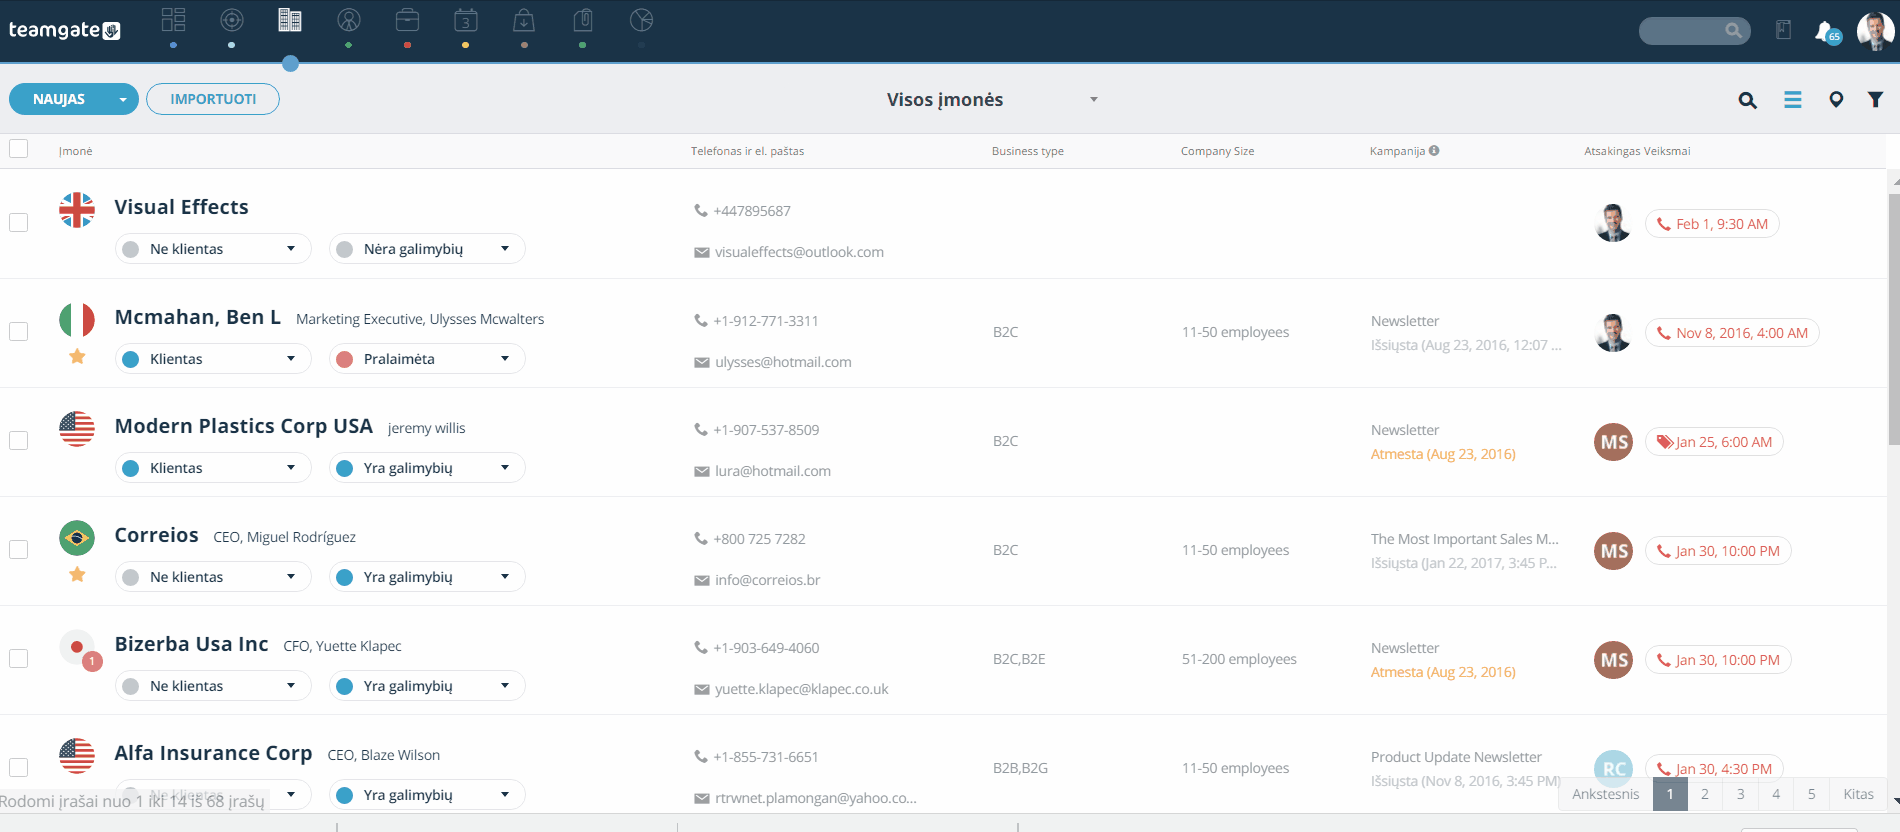Expand the NAUJAS button dropdown arrow
The height and width of the screenshot is (832, 1900).
coord(123,100)
